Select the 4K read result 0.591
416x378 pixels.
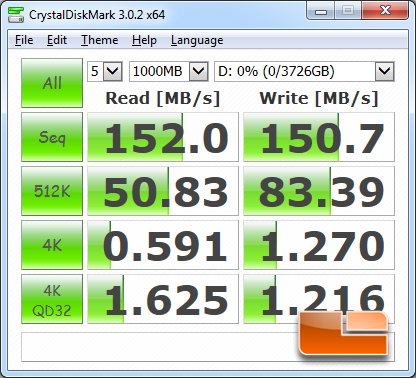163,245
